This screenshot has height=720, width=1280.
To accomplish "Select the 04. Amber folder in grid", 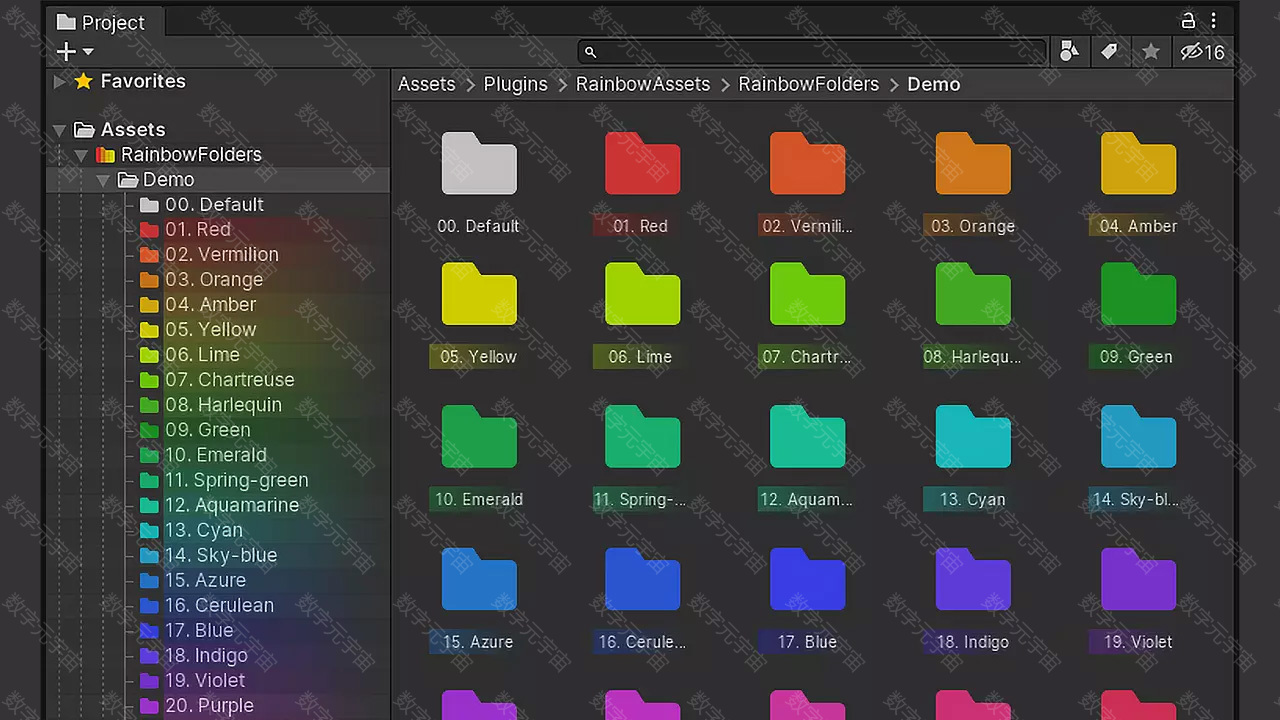I will pos(1138,164).
